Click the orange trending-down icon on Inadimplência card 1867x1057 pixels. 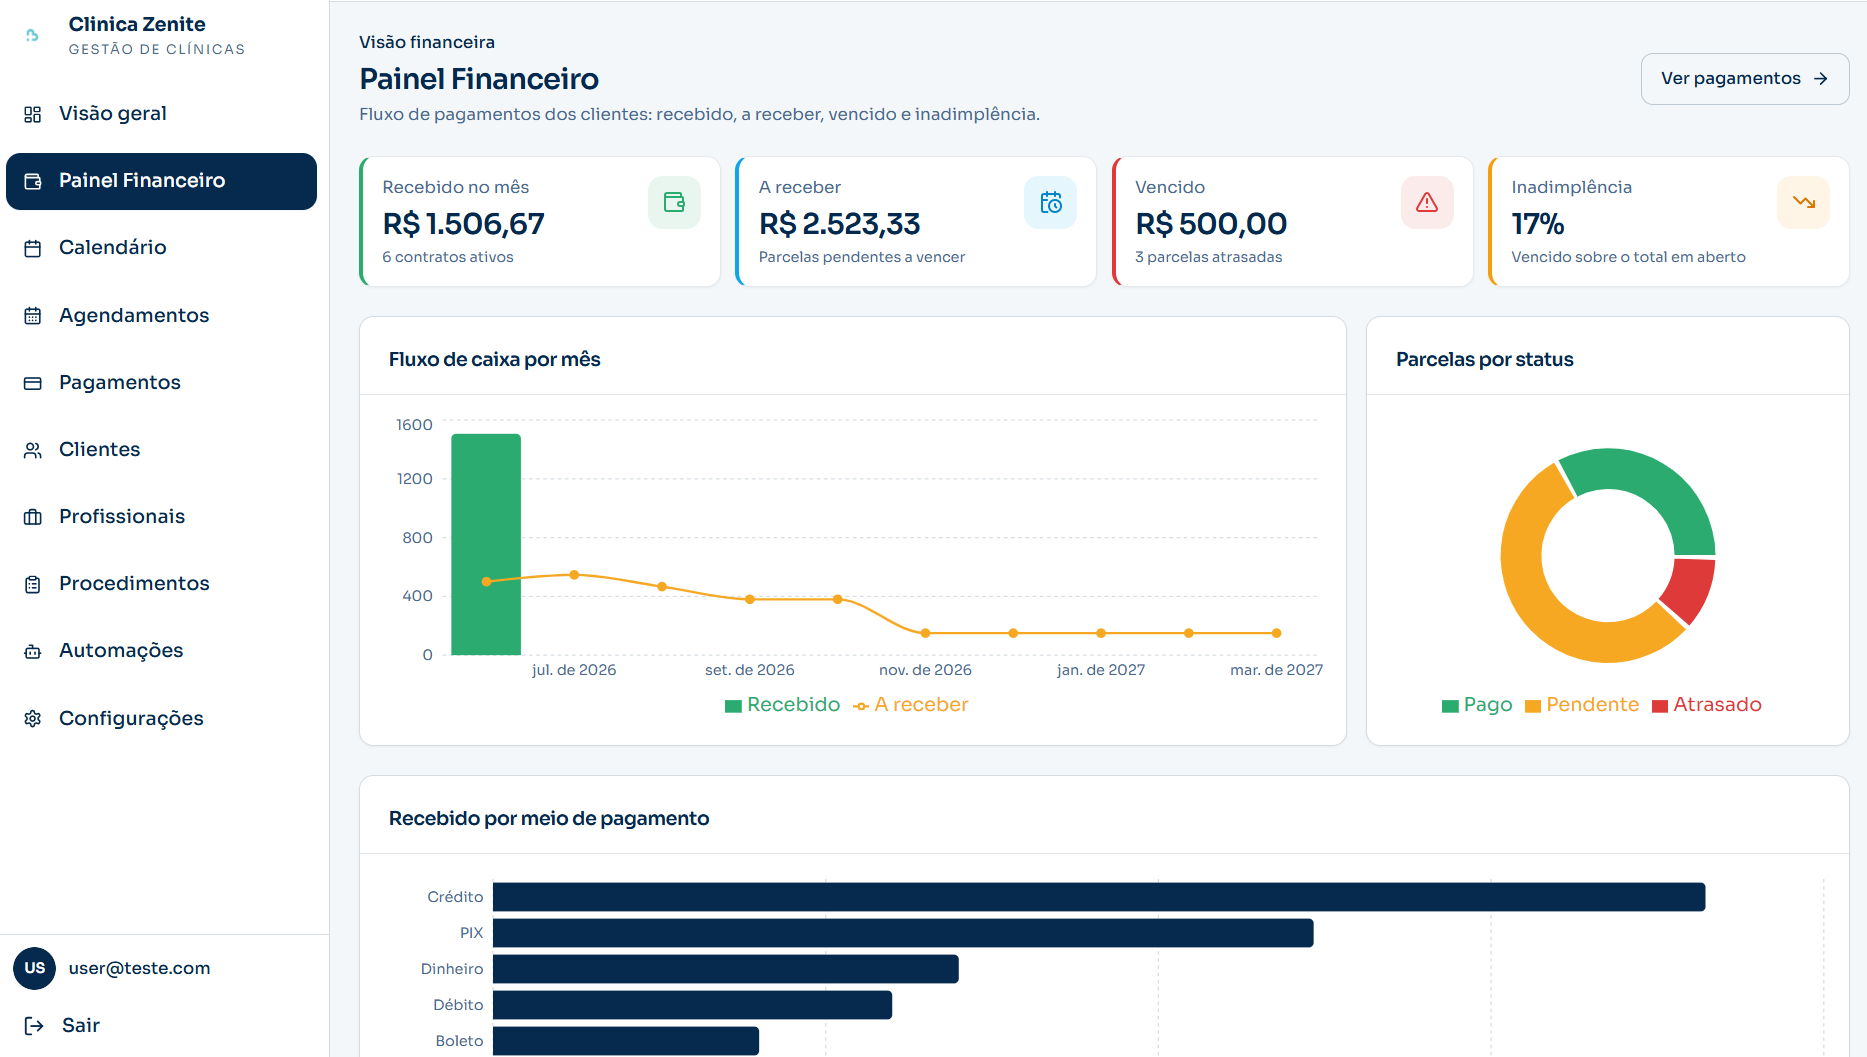(1804, 202)
